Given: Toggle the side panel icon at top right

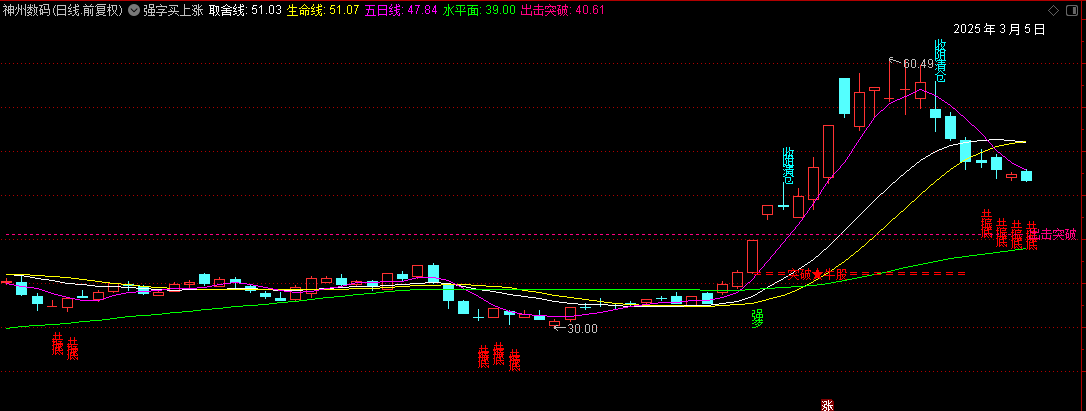Looking at the screenshot, I should click(1073, 10).
